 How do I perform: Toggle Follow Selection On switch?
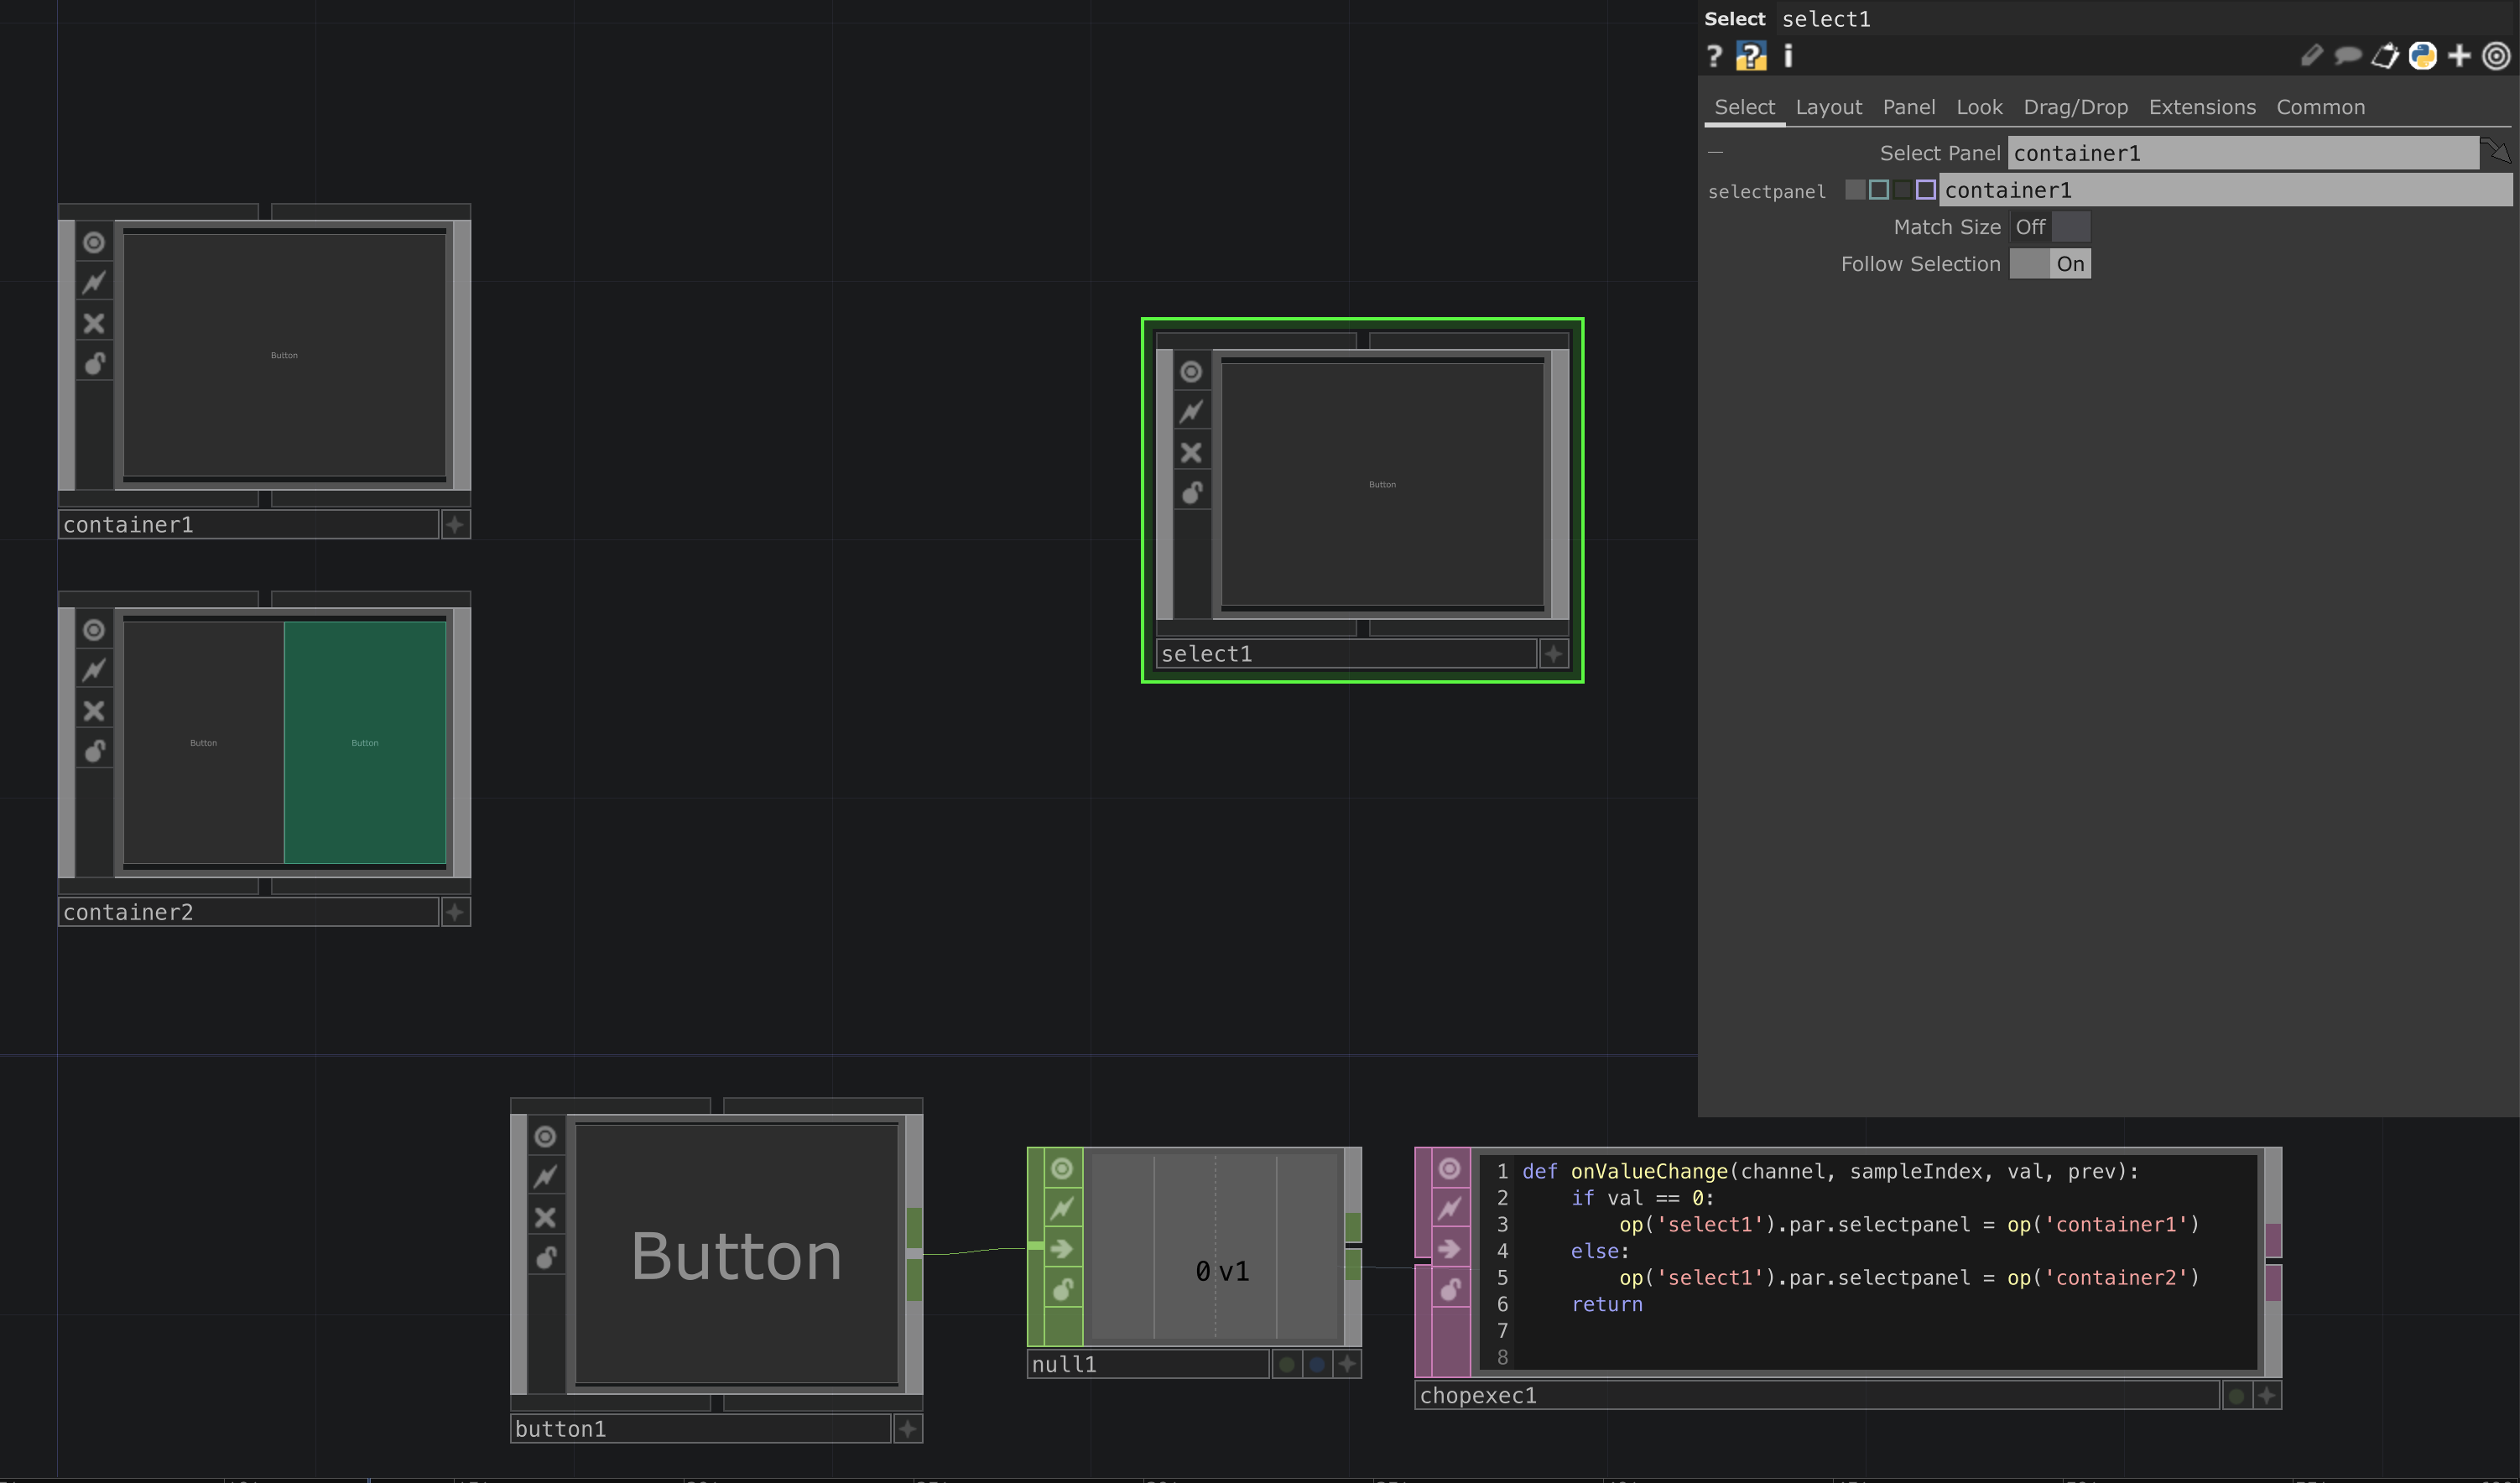(2050, 264)
